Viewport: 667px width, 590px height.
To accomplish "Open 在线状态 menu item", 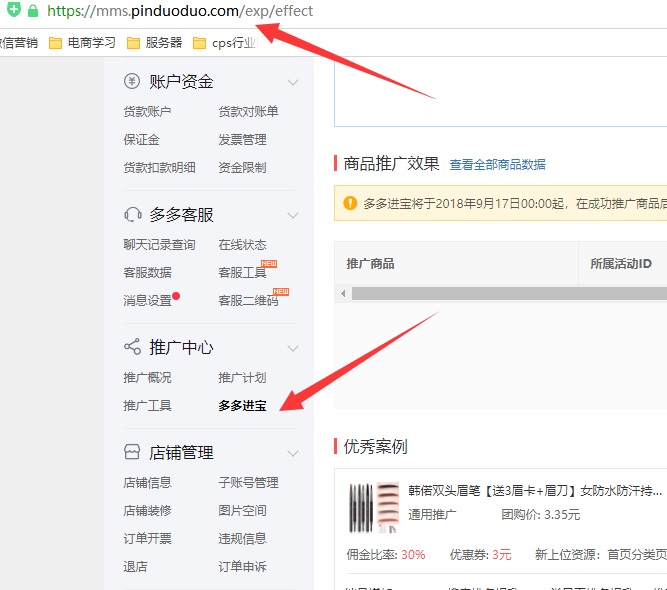I will (x=242, y=245).
